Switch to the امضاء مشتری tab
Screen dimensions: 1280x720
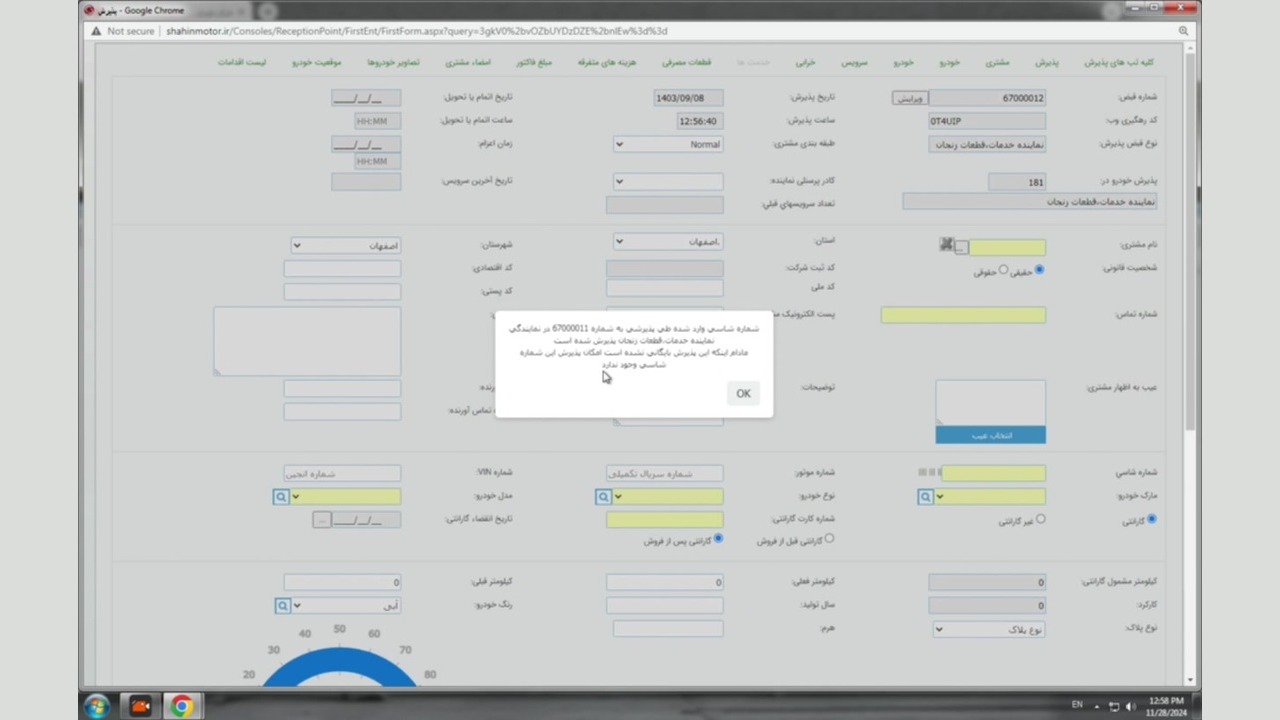(468, 62)
